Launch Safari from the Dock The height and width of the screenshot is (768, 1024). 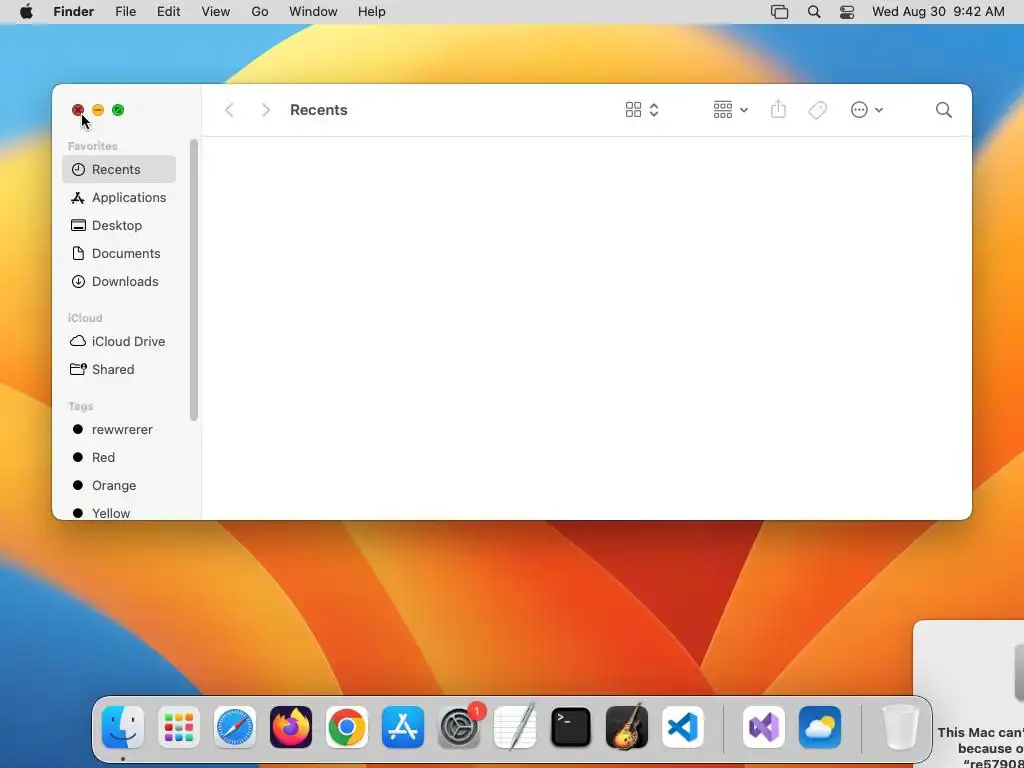[x=234, y=727]
